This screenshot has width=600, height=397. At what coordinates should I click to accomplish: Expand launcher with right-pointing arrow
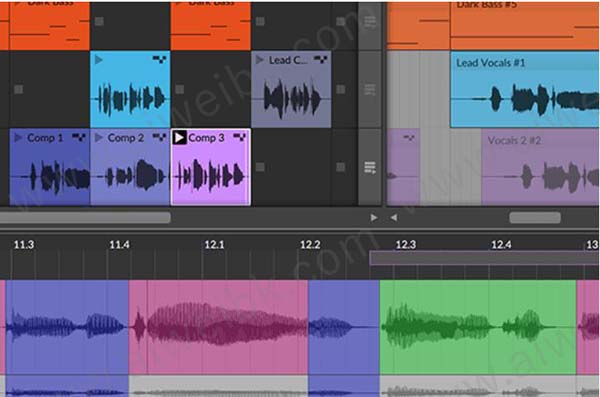pos(374,218)
